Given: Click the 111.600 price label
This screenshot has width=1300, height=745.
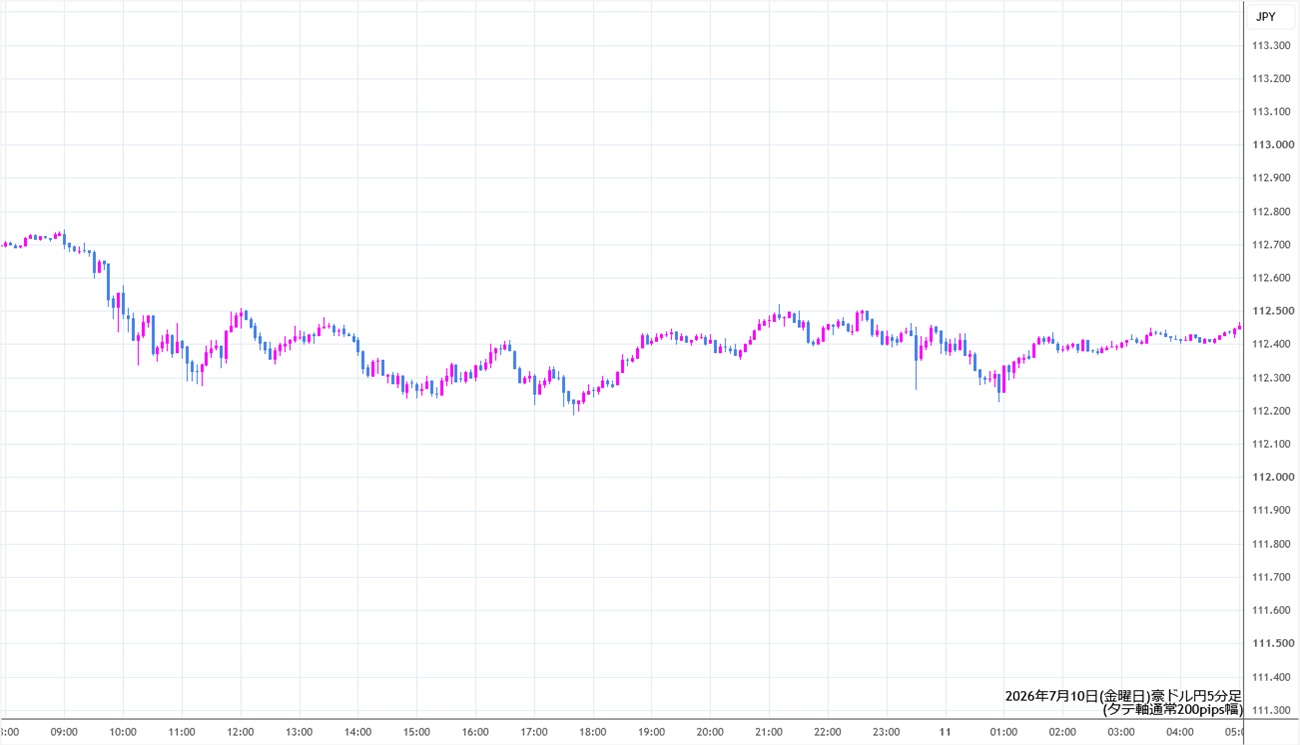Looking at the screenshot, I should point(1270,610).
